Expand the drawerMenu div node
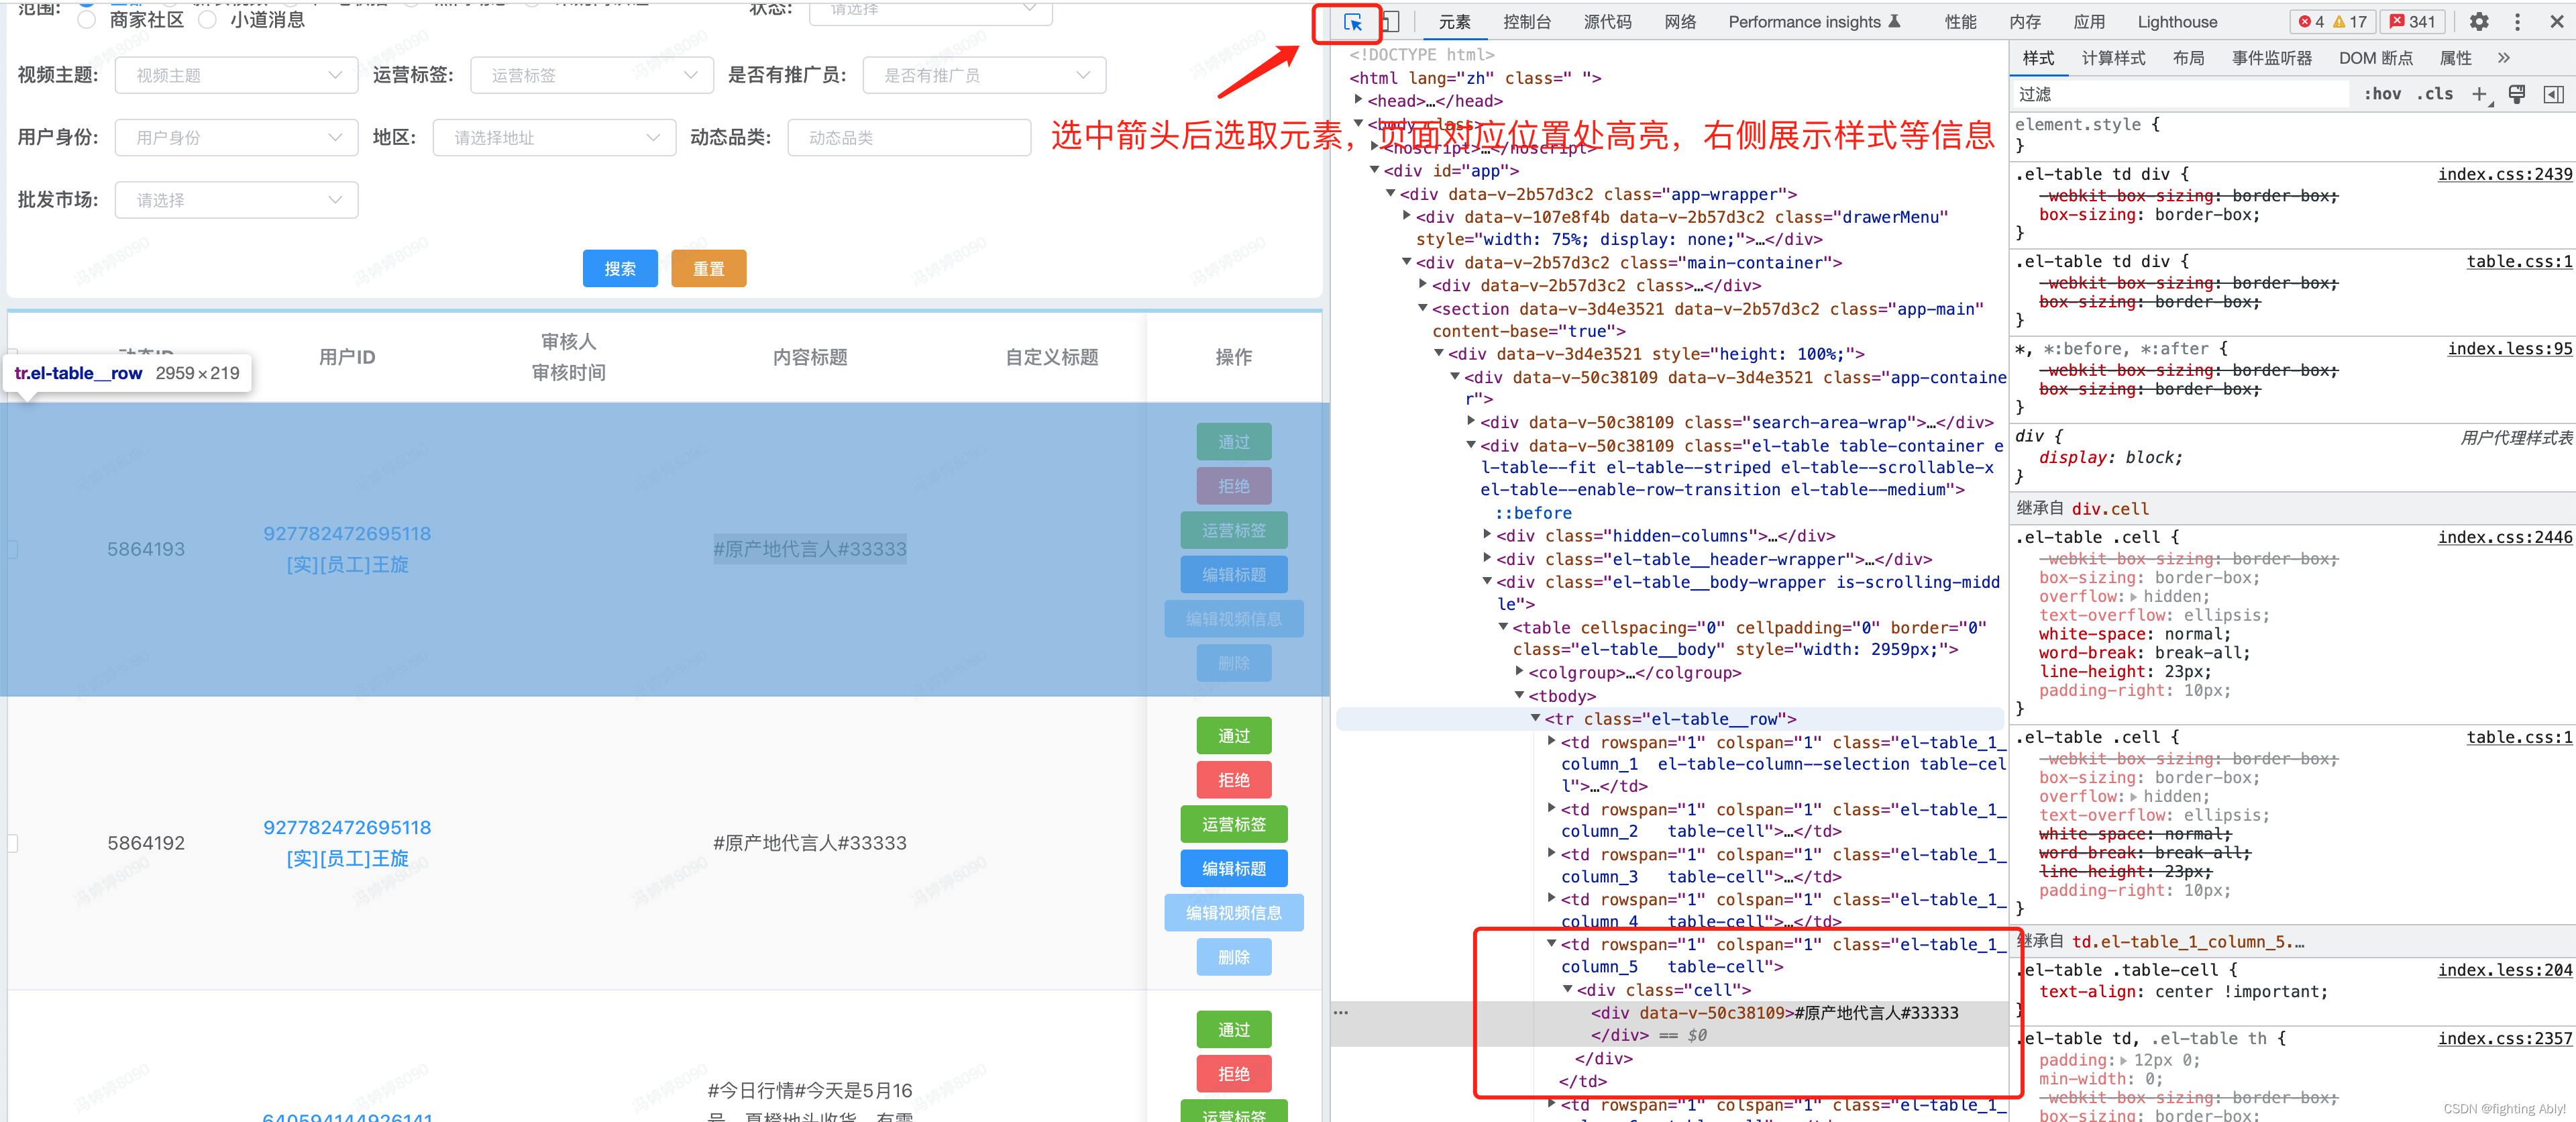The image size is (2576, 1122). click(x=1406, y=215)
